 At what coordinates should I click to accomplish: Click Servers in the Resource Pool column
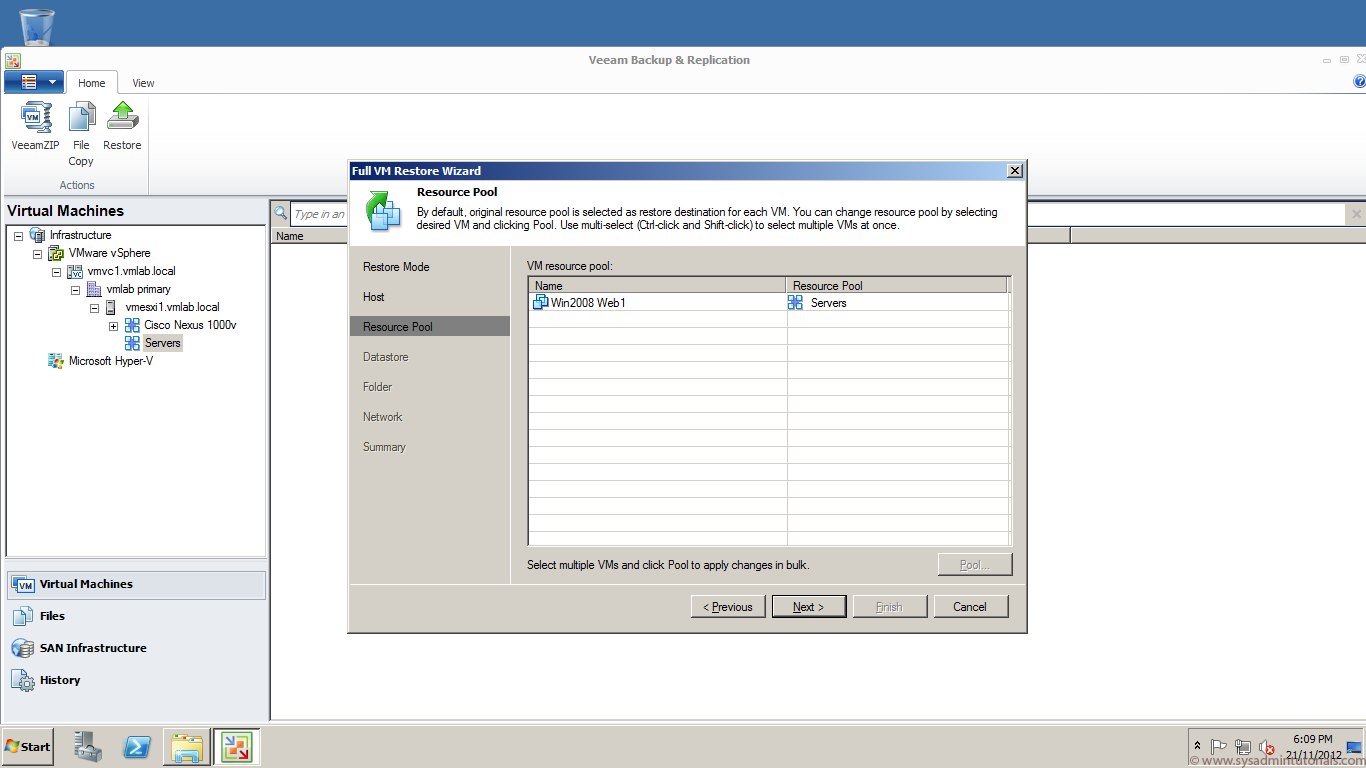pyautogui.click(x=829, y=303)
